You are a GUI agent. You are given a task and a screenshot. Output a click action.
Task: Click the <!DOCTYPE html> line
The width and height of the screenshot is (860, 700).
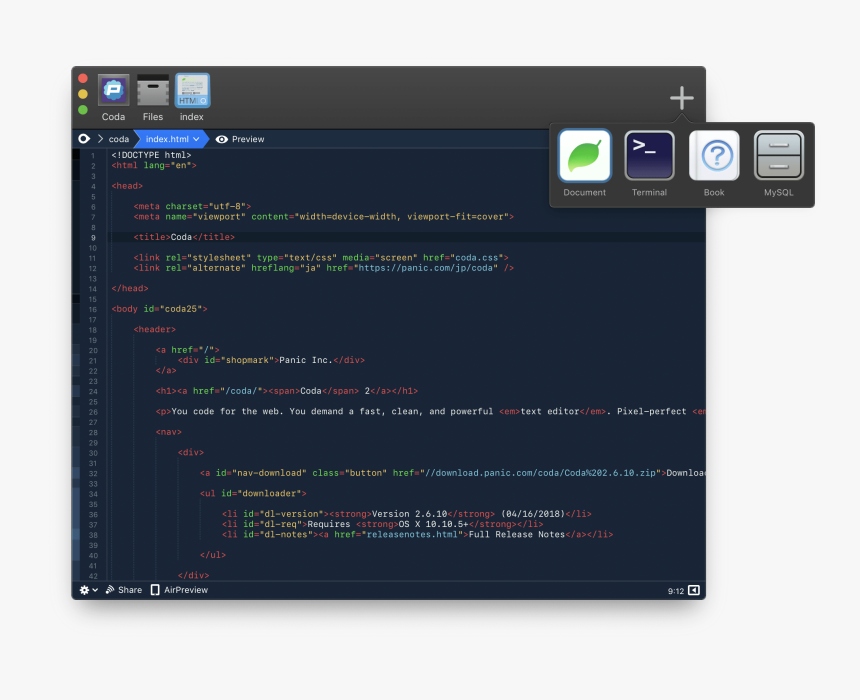(x=151, y=155)
